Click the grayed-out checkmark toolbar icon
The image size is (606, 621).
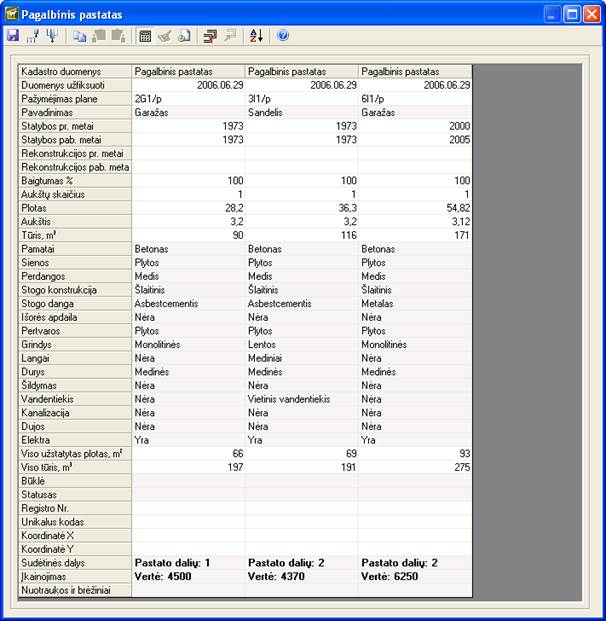pyautogui.click(x=164, y=36)
